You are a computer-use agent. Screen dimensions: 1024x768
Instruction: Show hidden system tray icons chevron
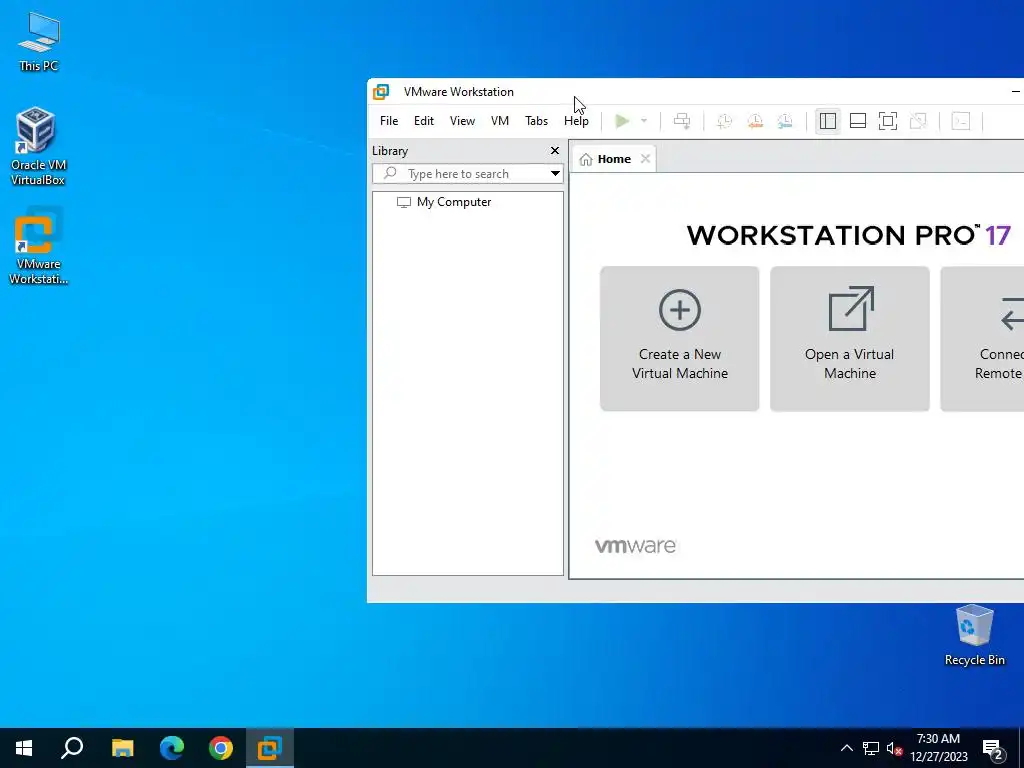pyautogui.click(x=846, y=748)
